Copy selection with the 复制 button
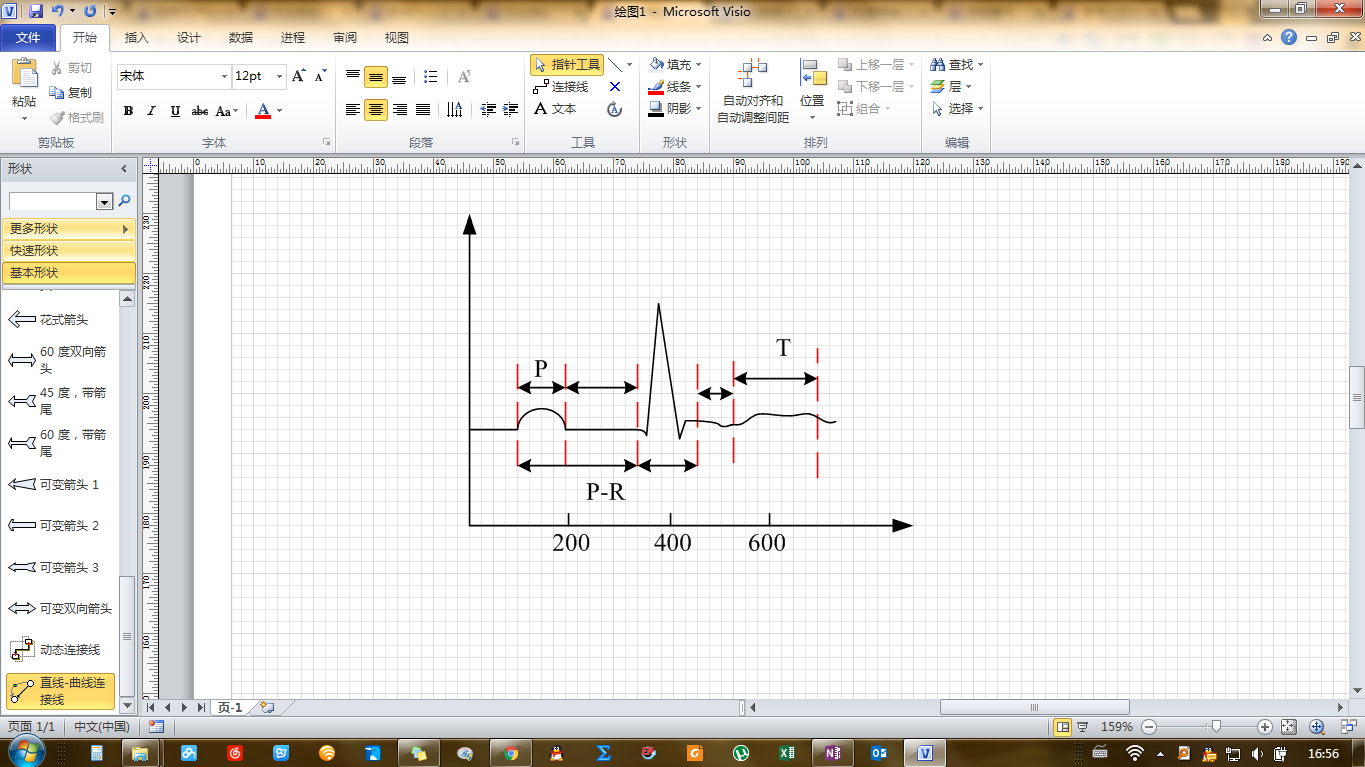Screen dimensions: 1365x767 [69, 92]
